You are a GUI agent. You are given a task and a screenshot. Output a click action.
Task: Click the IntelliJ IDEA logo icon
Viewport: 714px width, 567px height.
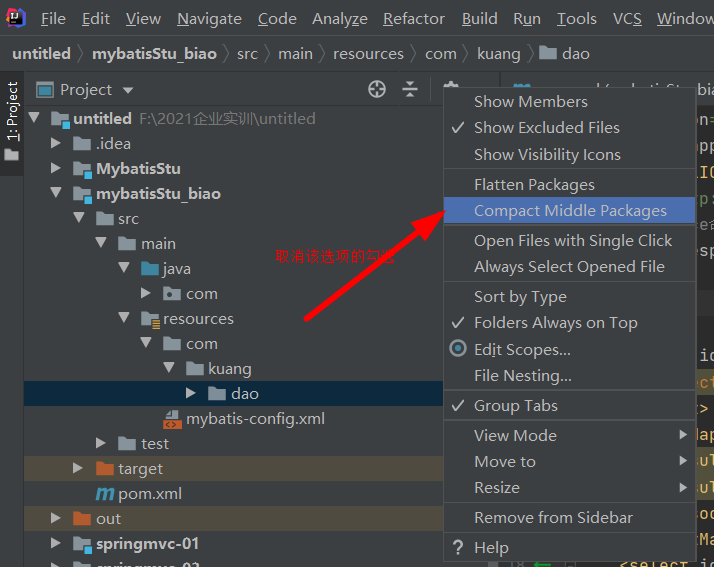(19, 18)
